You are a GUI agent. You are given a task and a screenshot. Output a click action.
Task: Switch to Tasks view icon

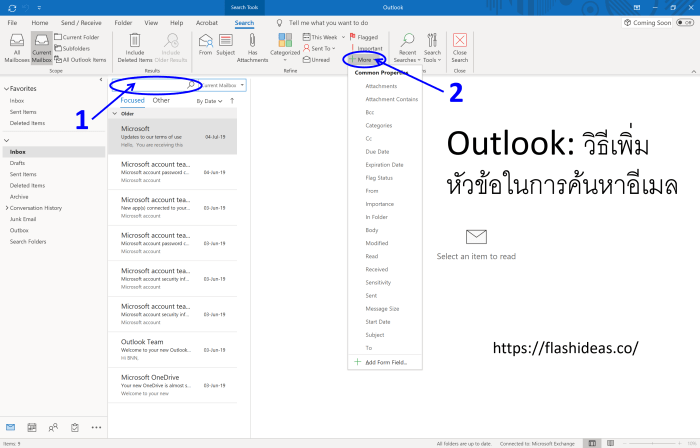pos(75,427)
